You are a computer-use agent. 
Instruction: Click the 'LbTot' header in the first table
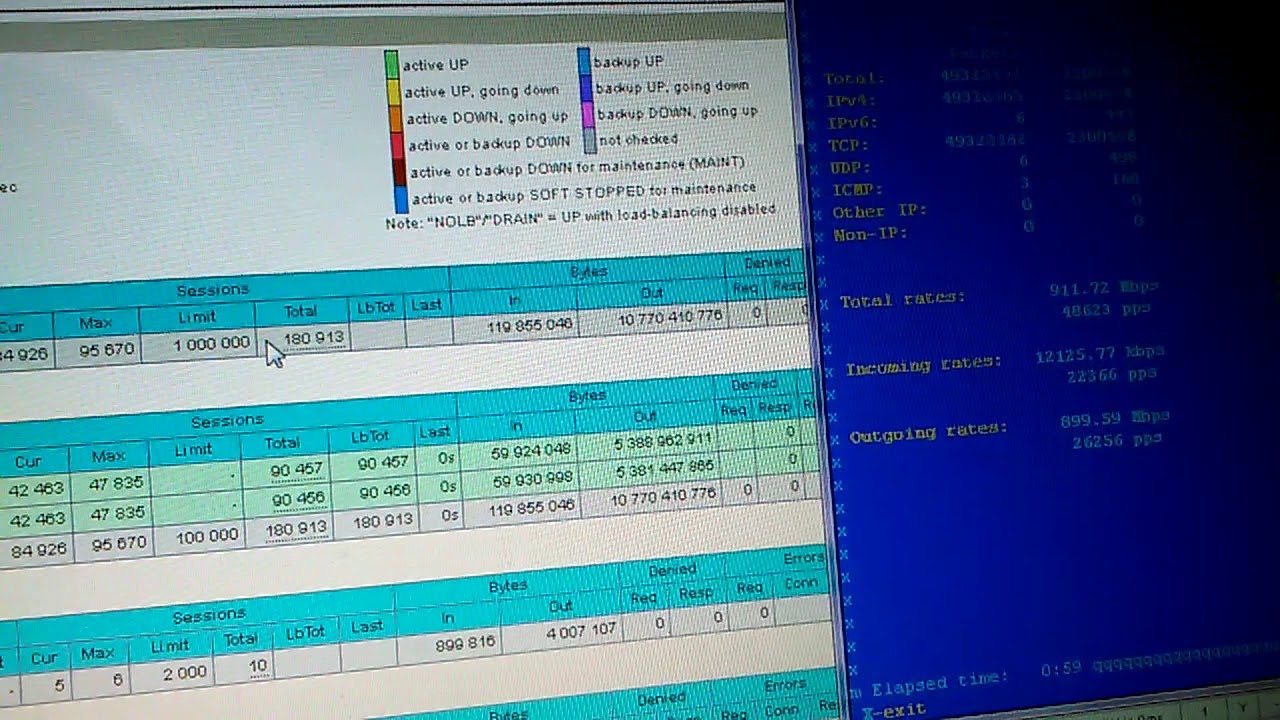[376, 308]
